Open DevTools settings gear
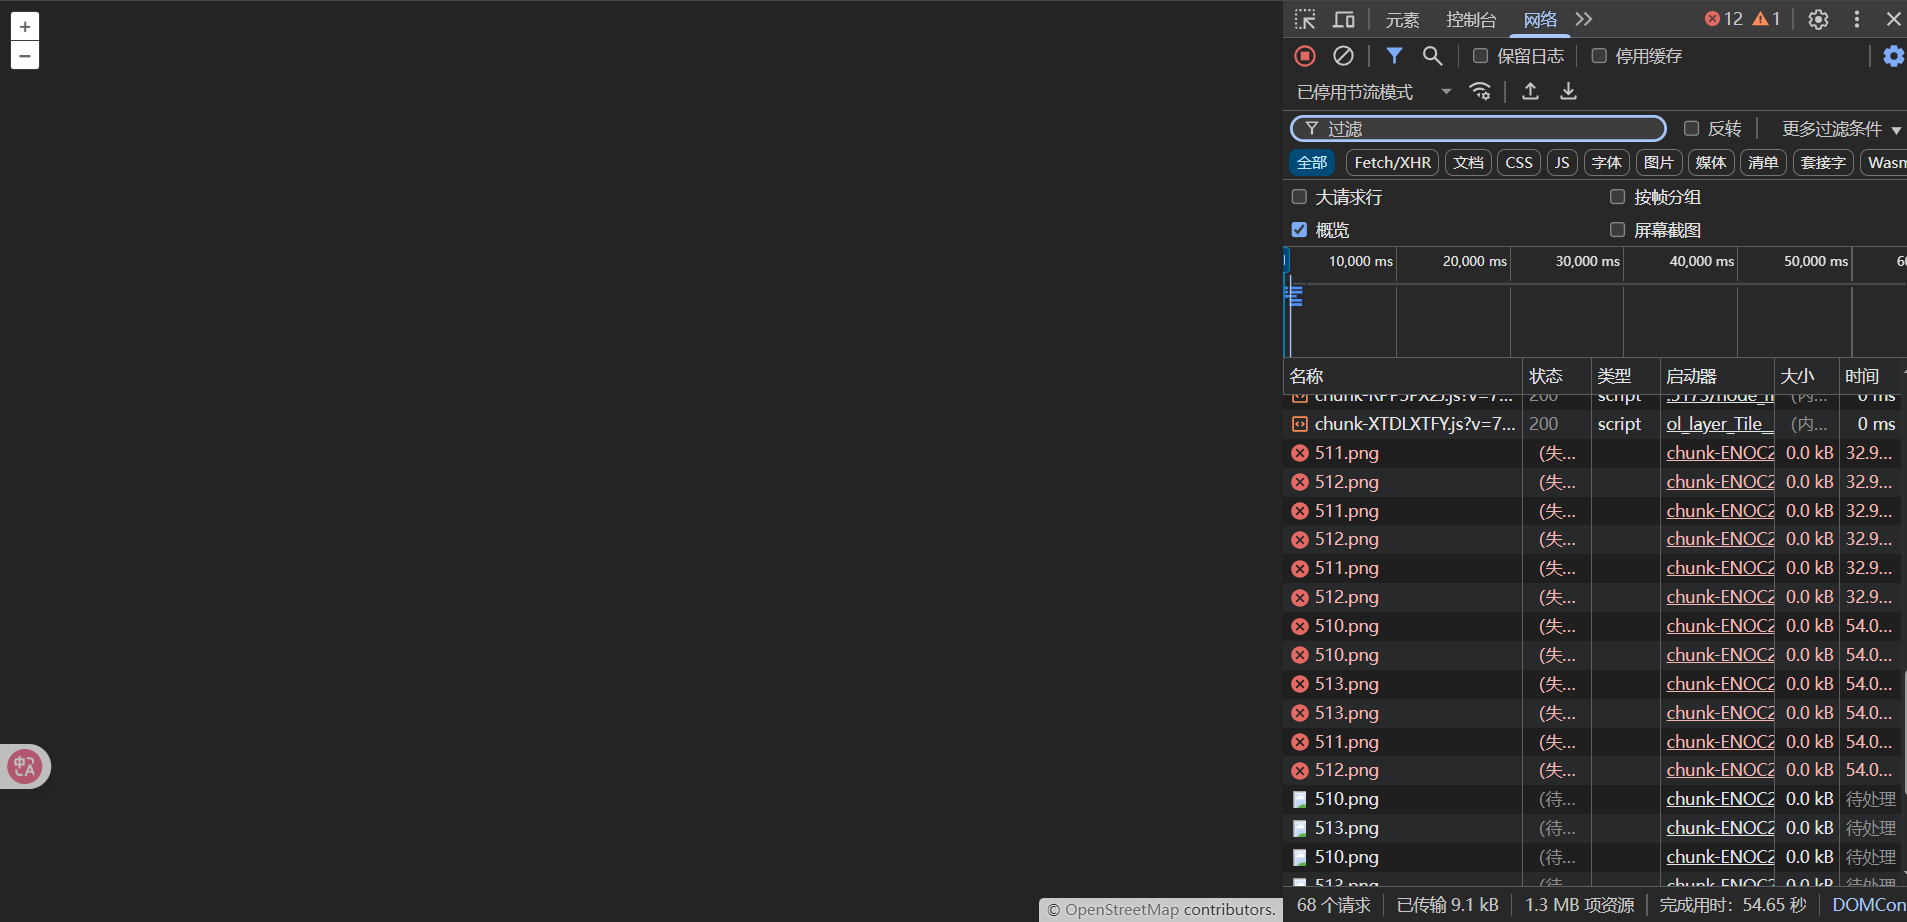This screenshot has width=1907, height=922. click(1818, 19)
